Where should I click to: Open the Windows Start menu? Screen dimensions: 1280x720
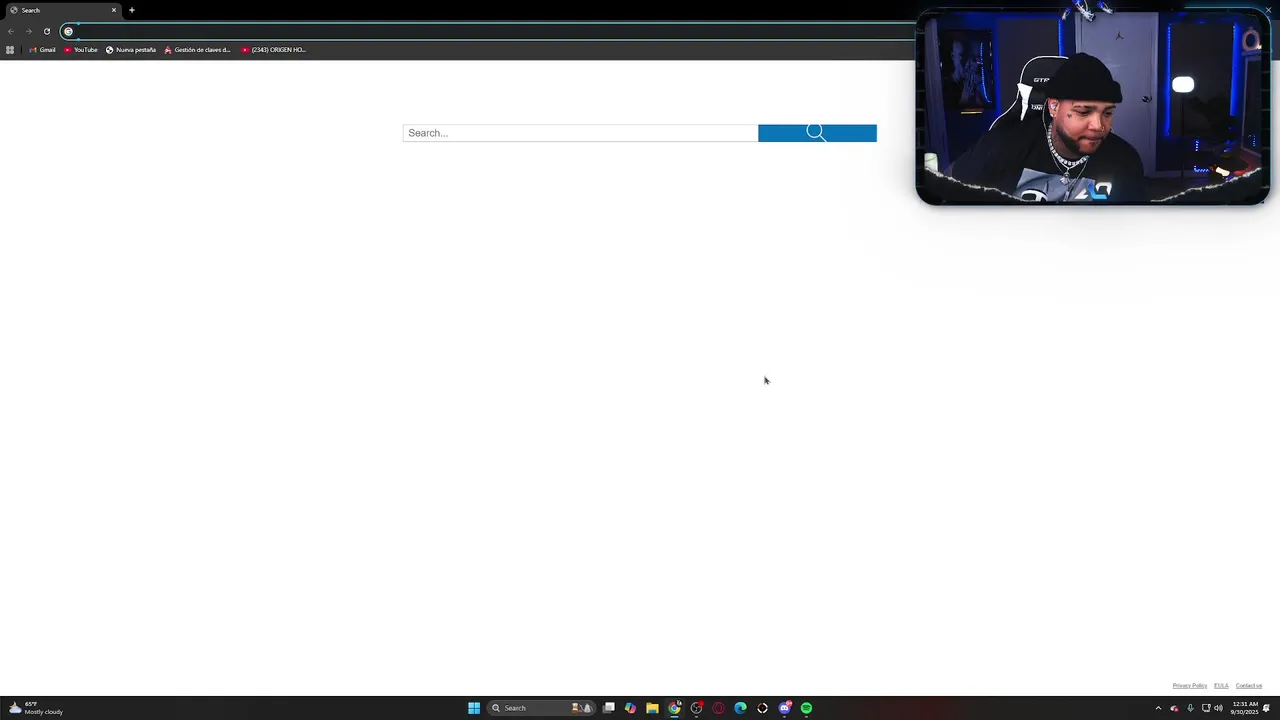click(474, 708)
